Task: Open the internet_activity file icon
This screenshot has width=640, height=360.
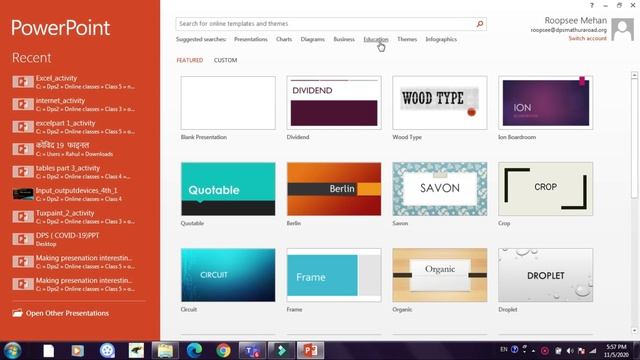Action: point(23,104)
